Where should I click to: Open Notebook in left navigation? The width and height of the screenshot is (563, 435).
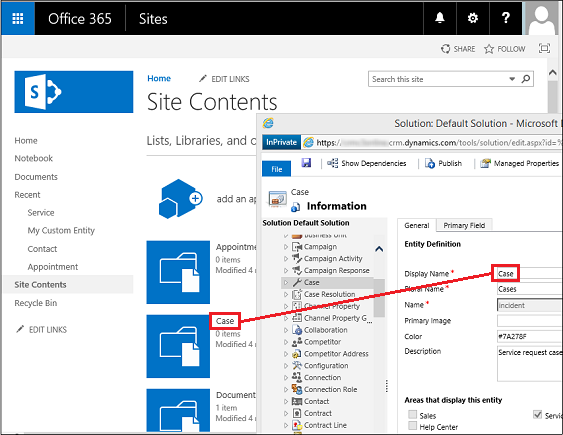click(33, 158)
